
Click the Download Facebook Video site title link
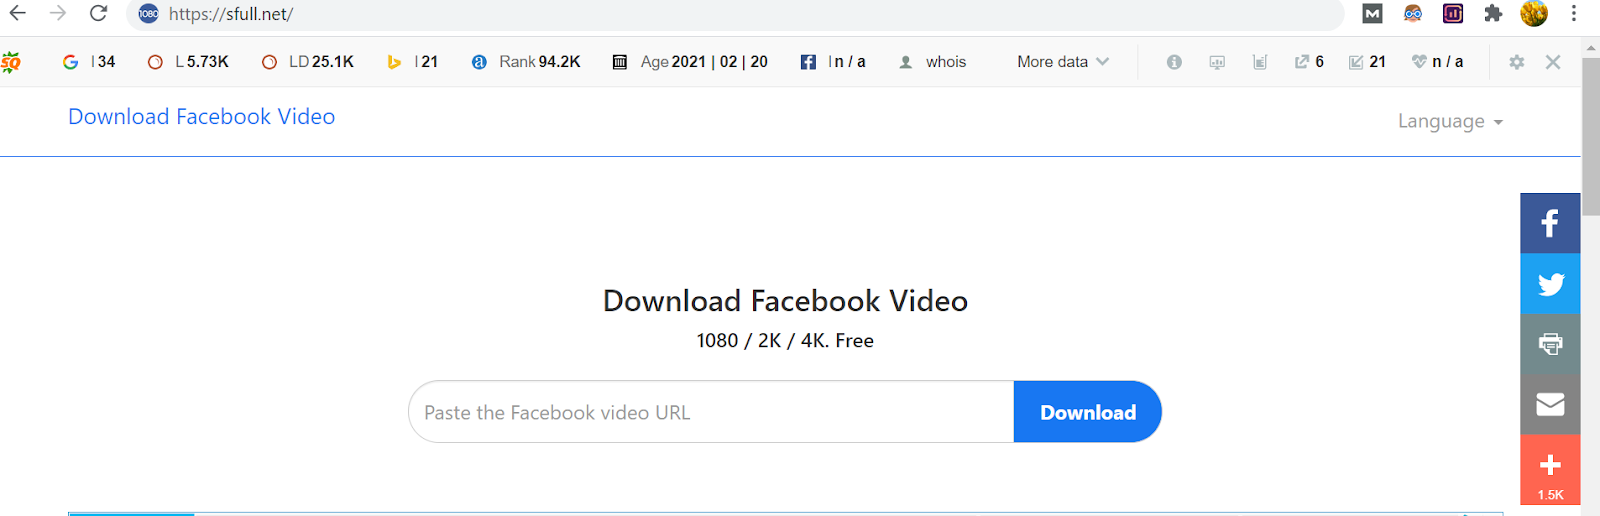tap(202, 117)
